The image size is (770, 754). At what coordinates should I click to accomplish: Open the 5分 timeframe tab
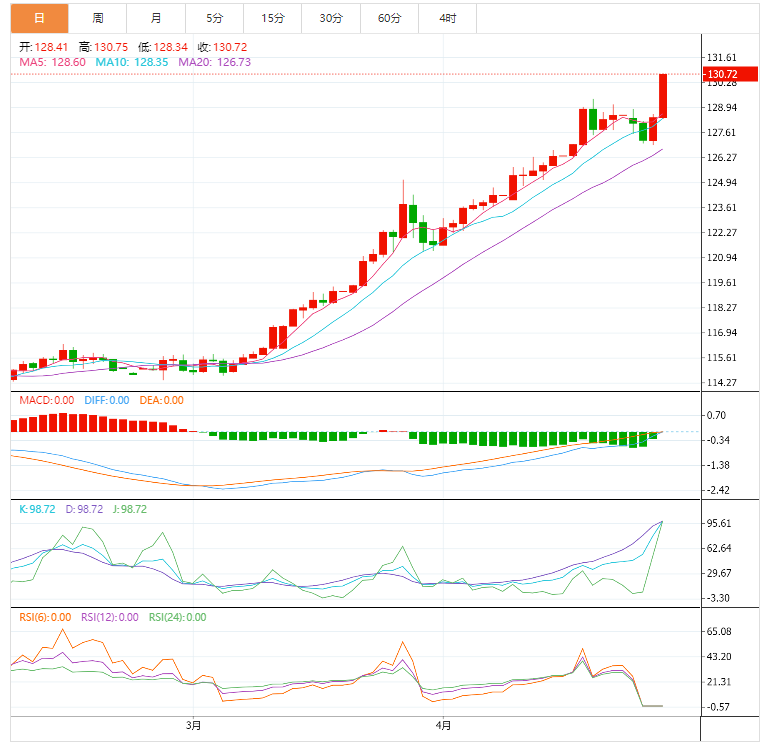(x=215, y=18)
